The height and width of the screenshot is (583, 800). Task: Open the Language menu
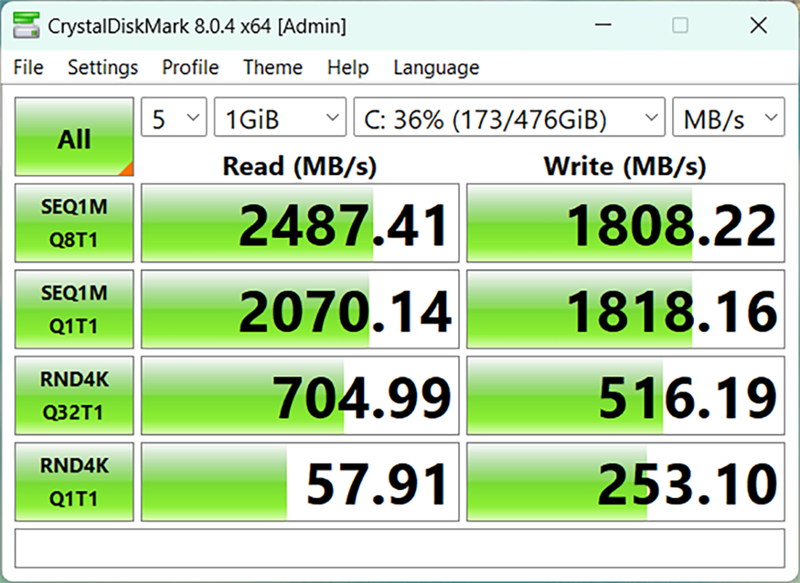[x=436, y=67]
